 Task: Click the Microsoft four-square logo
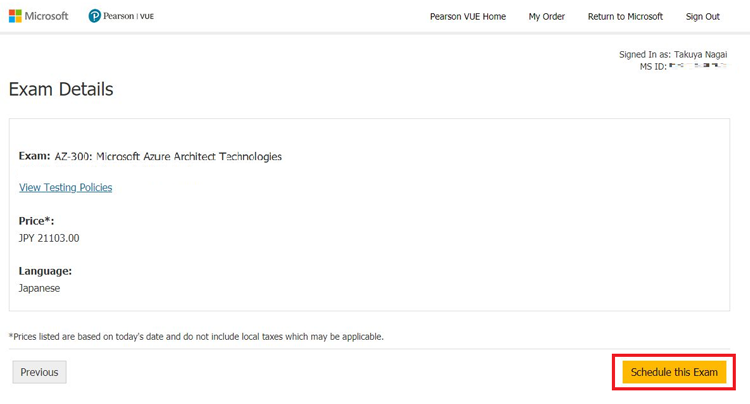[x=15, y=16]
